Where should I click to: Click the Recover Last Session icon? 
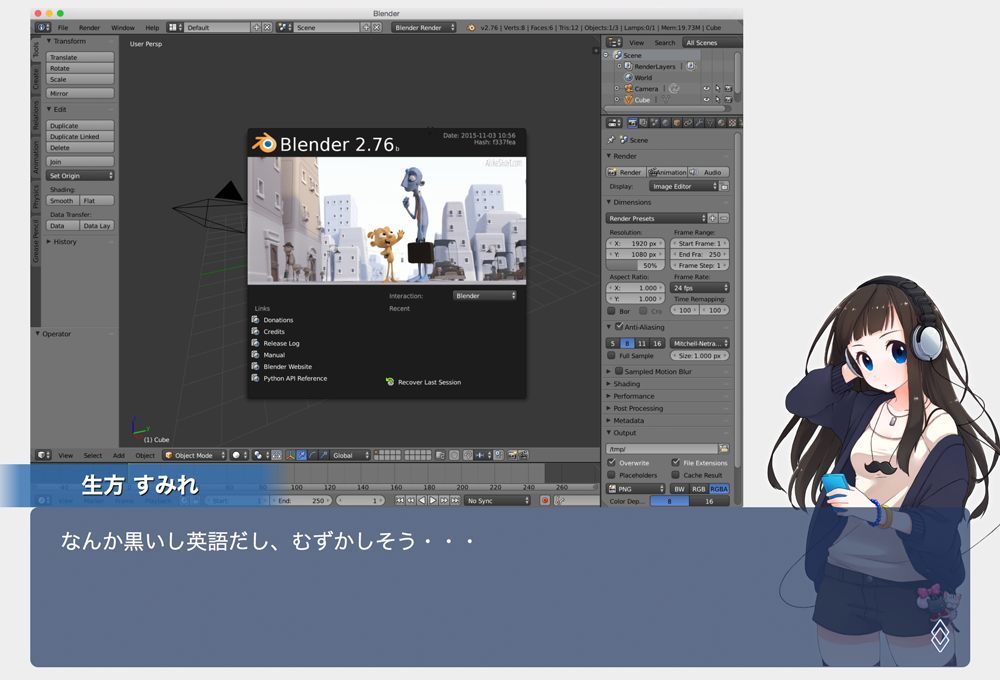390,382
